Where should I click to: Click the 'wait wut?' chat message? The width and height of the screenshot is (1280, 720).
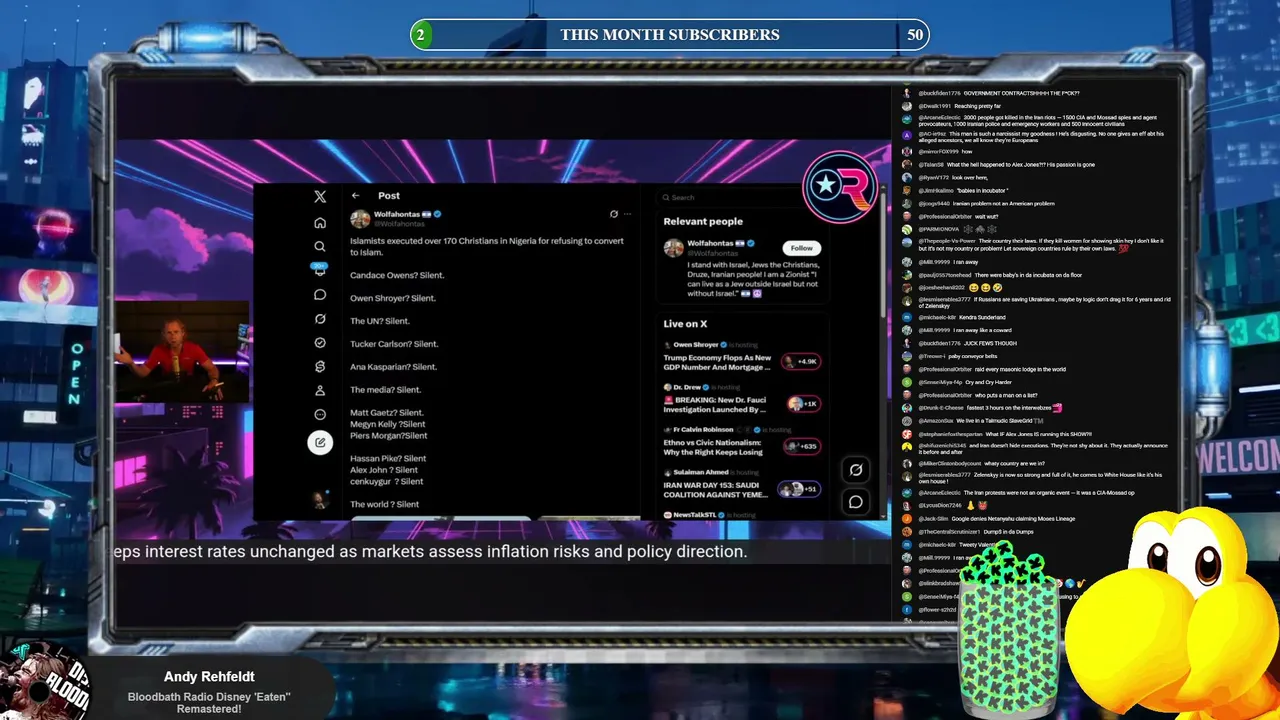[x=987, y=216]
